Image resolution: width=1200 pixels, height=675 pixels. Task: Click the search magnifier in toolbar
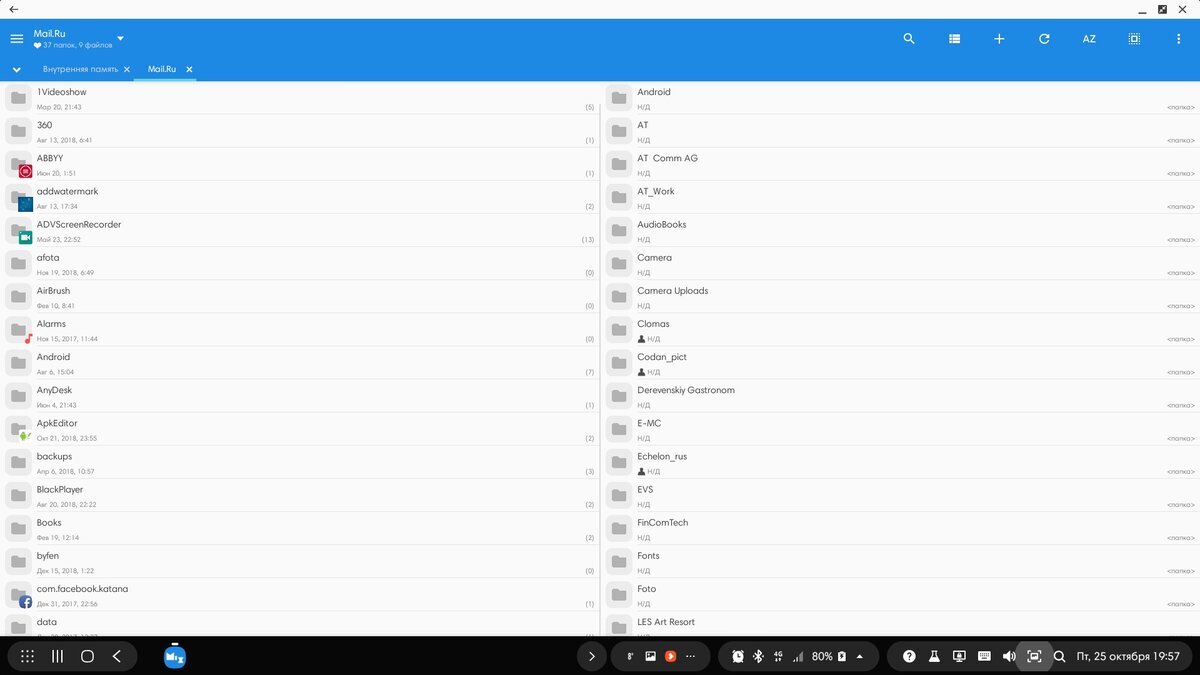point(909,39)
